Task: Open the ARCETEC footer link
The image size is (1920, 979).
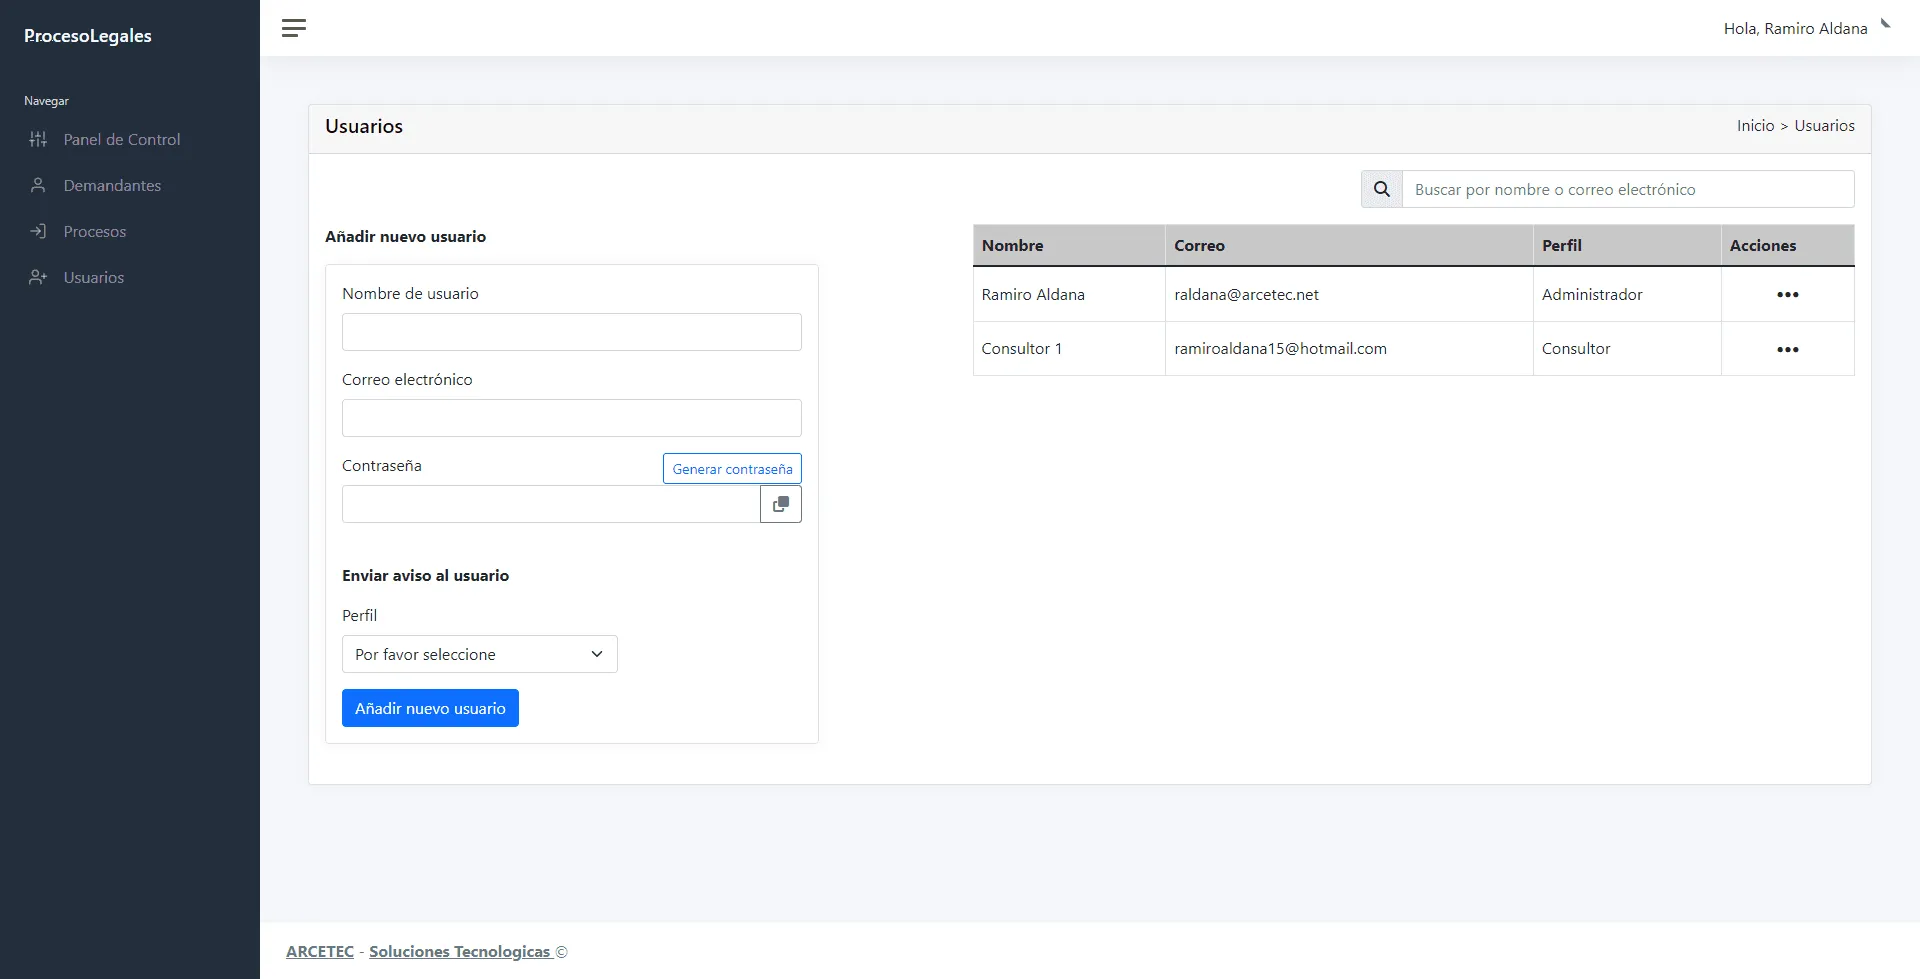Action: [320, 951]
